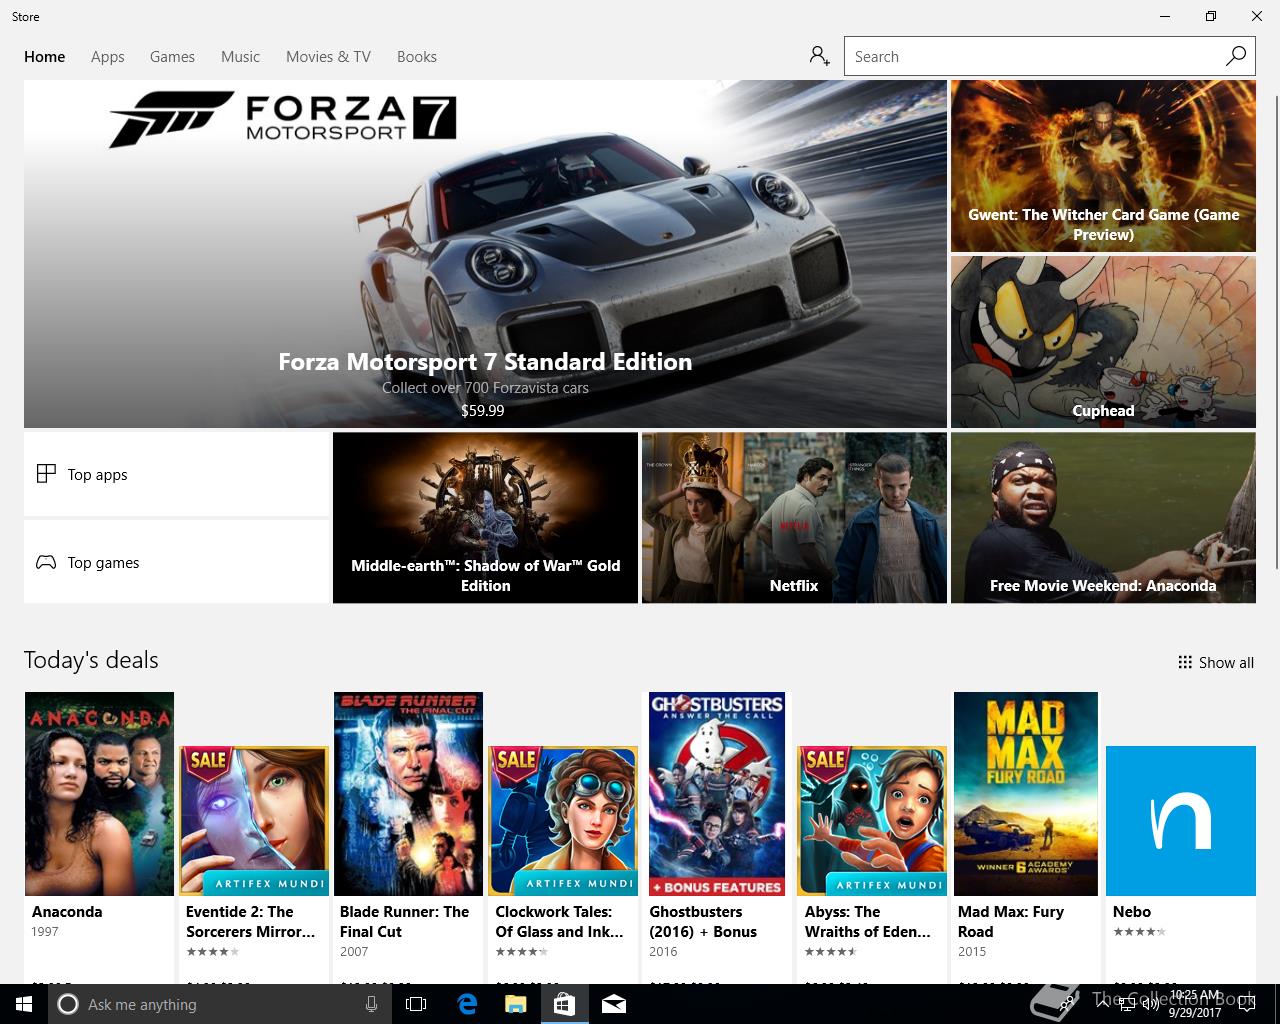Open the Gwent Witcher Card Game tile
1280x1024 pixels.
click(1103, 166)
